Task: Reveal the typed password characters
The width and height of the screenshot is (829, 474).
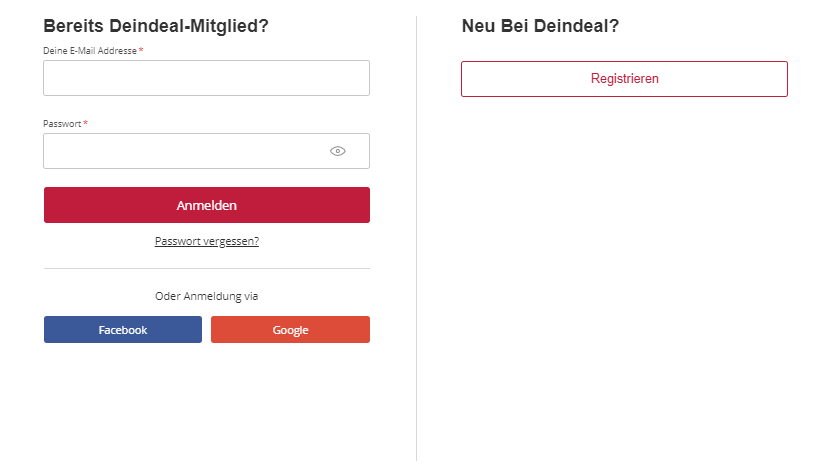Action: (338, 151)
